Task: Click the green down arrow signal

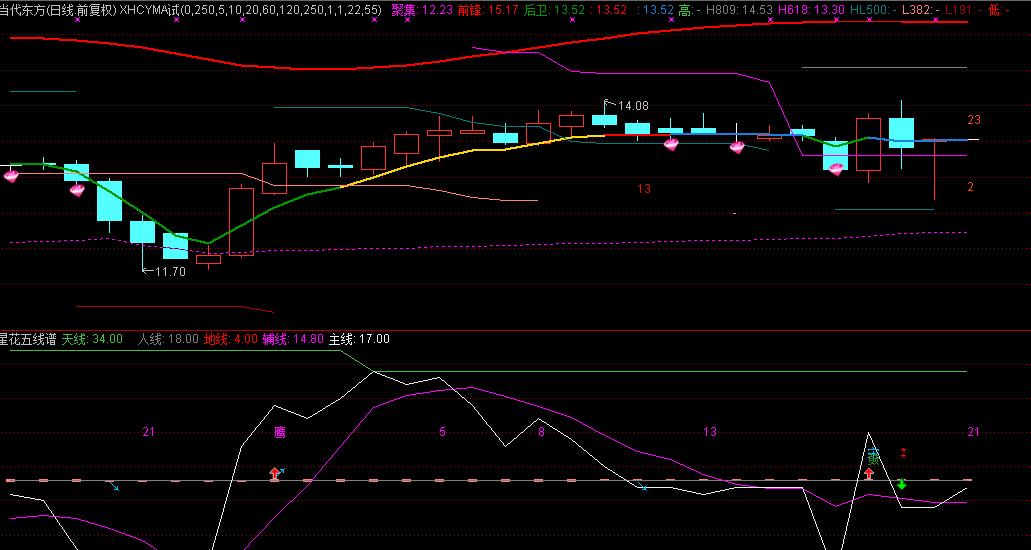Action: point(902,484)
